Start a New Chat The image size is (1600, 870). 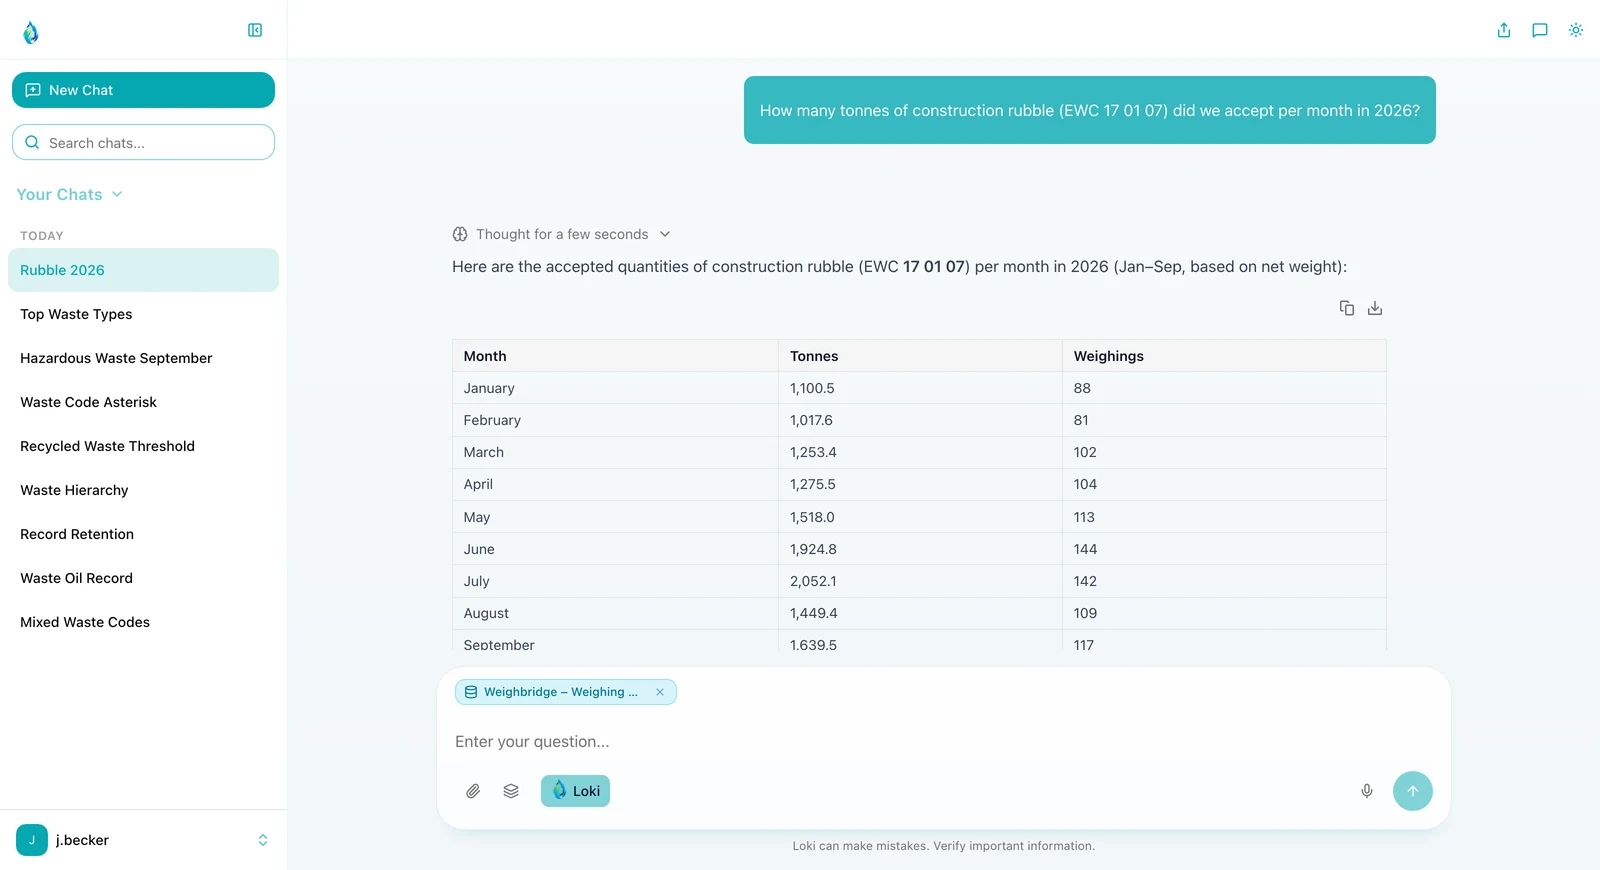coord(143,90)
